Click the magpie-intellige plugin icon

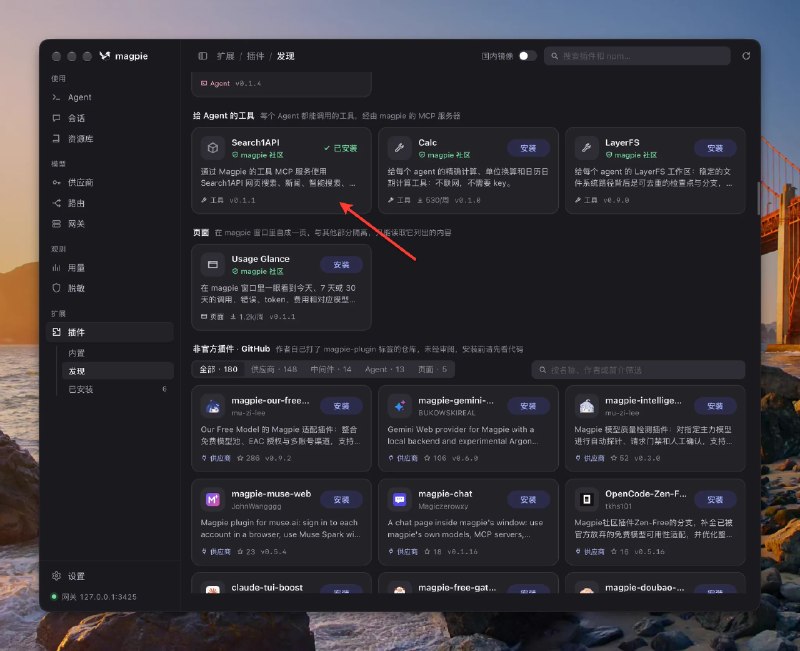[x=587, y=406]
